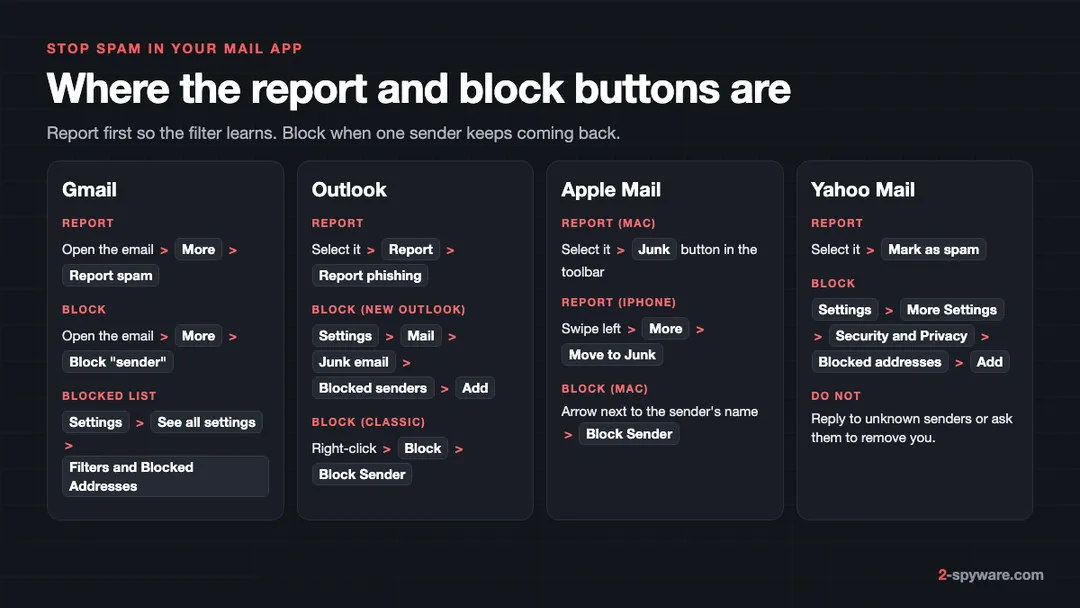The height and width of the screenshot is (608, 1080).
Task: Click the "REPORT" label in the Gmail card
Action: pos(87,223)
